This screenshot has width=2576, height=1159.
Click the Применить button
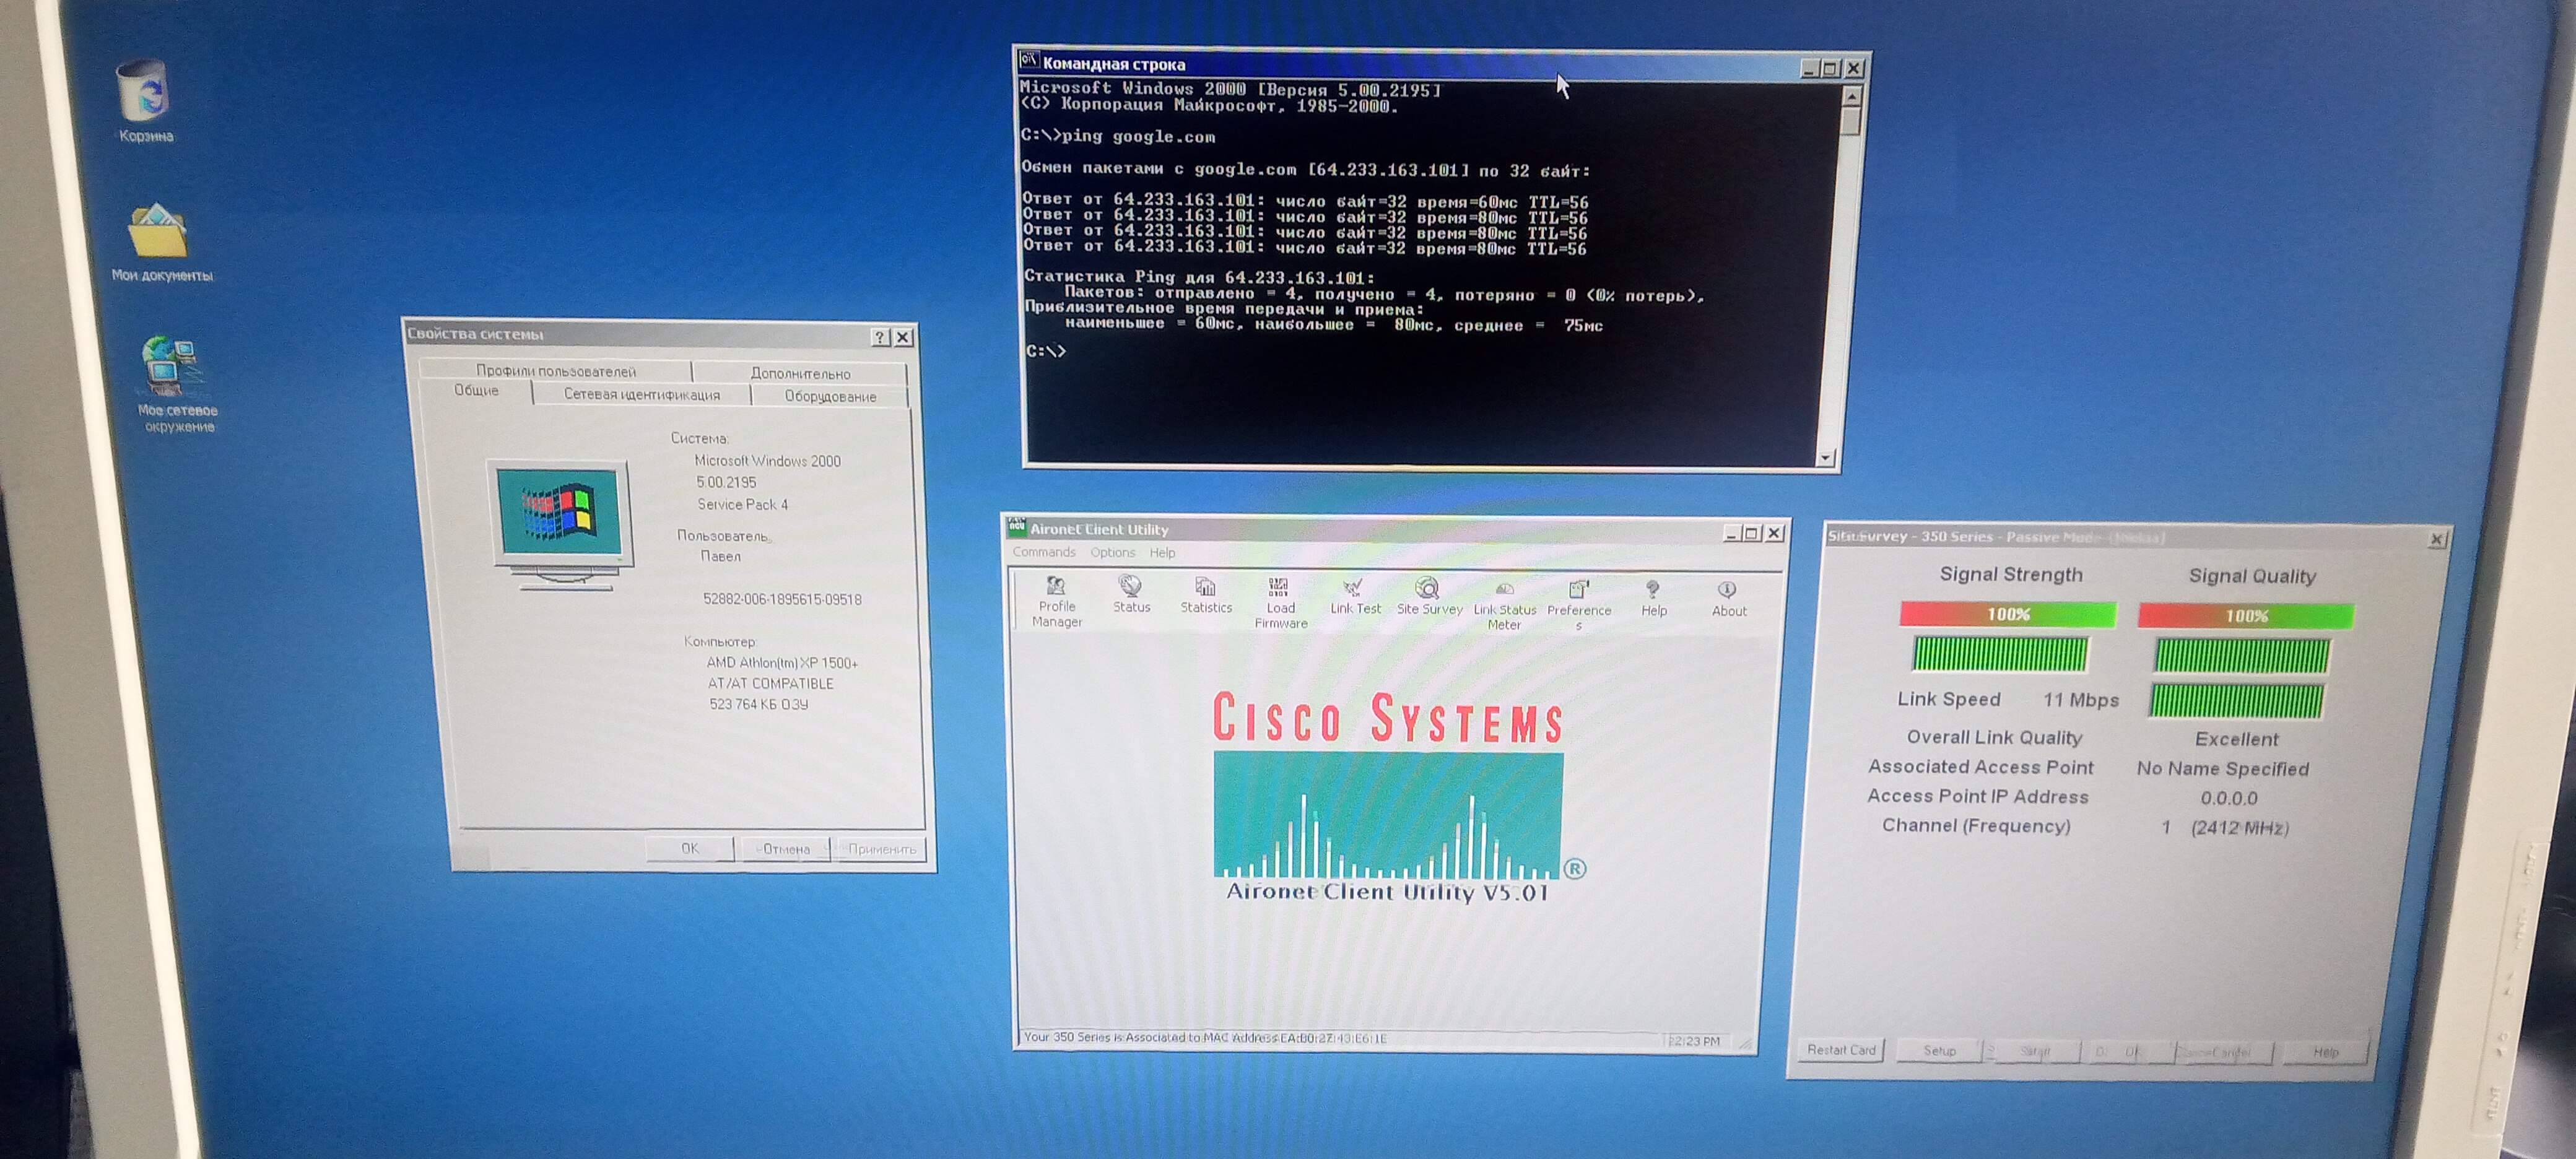coord(881,849)
